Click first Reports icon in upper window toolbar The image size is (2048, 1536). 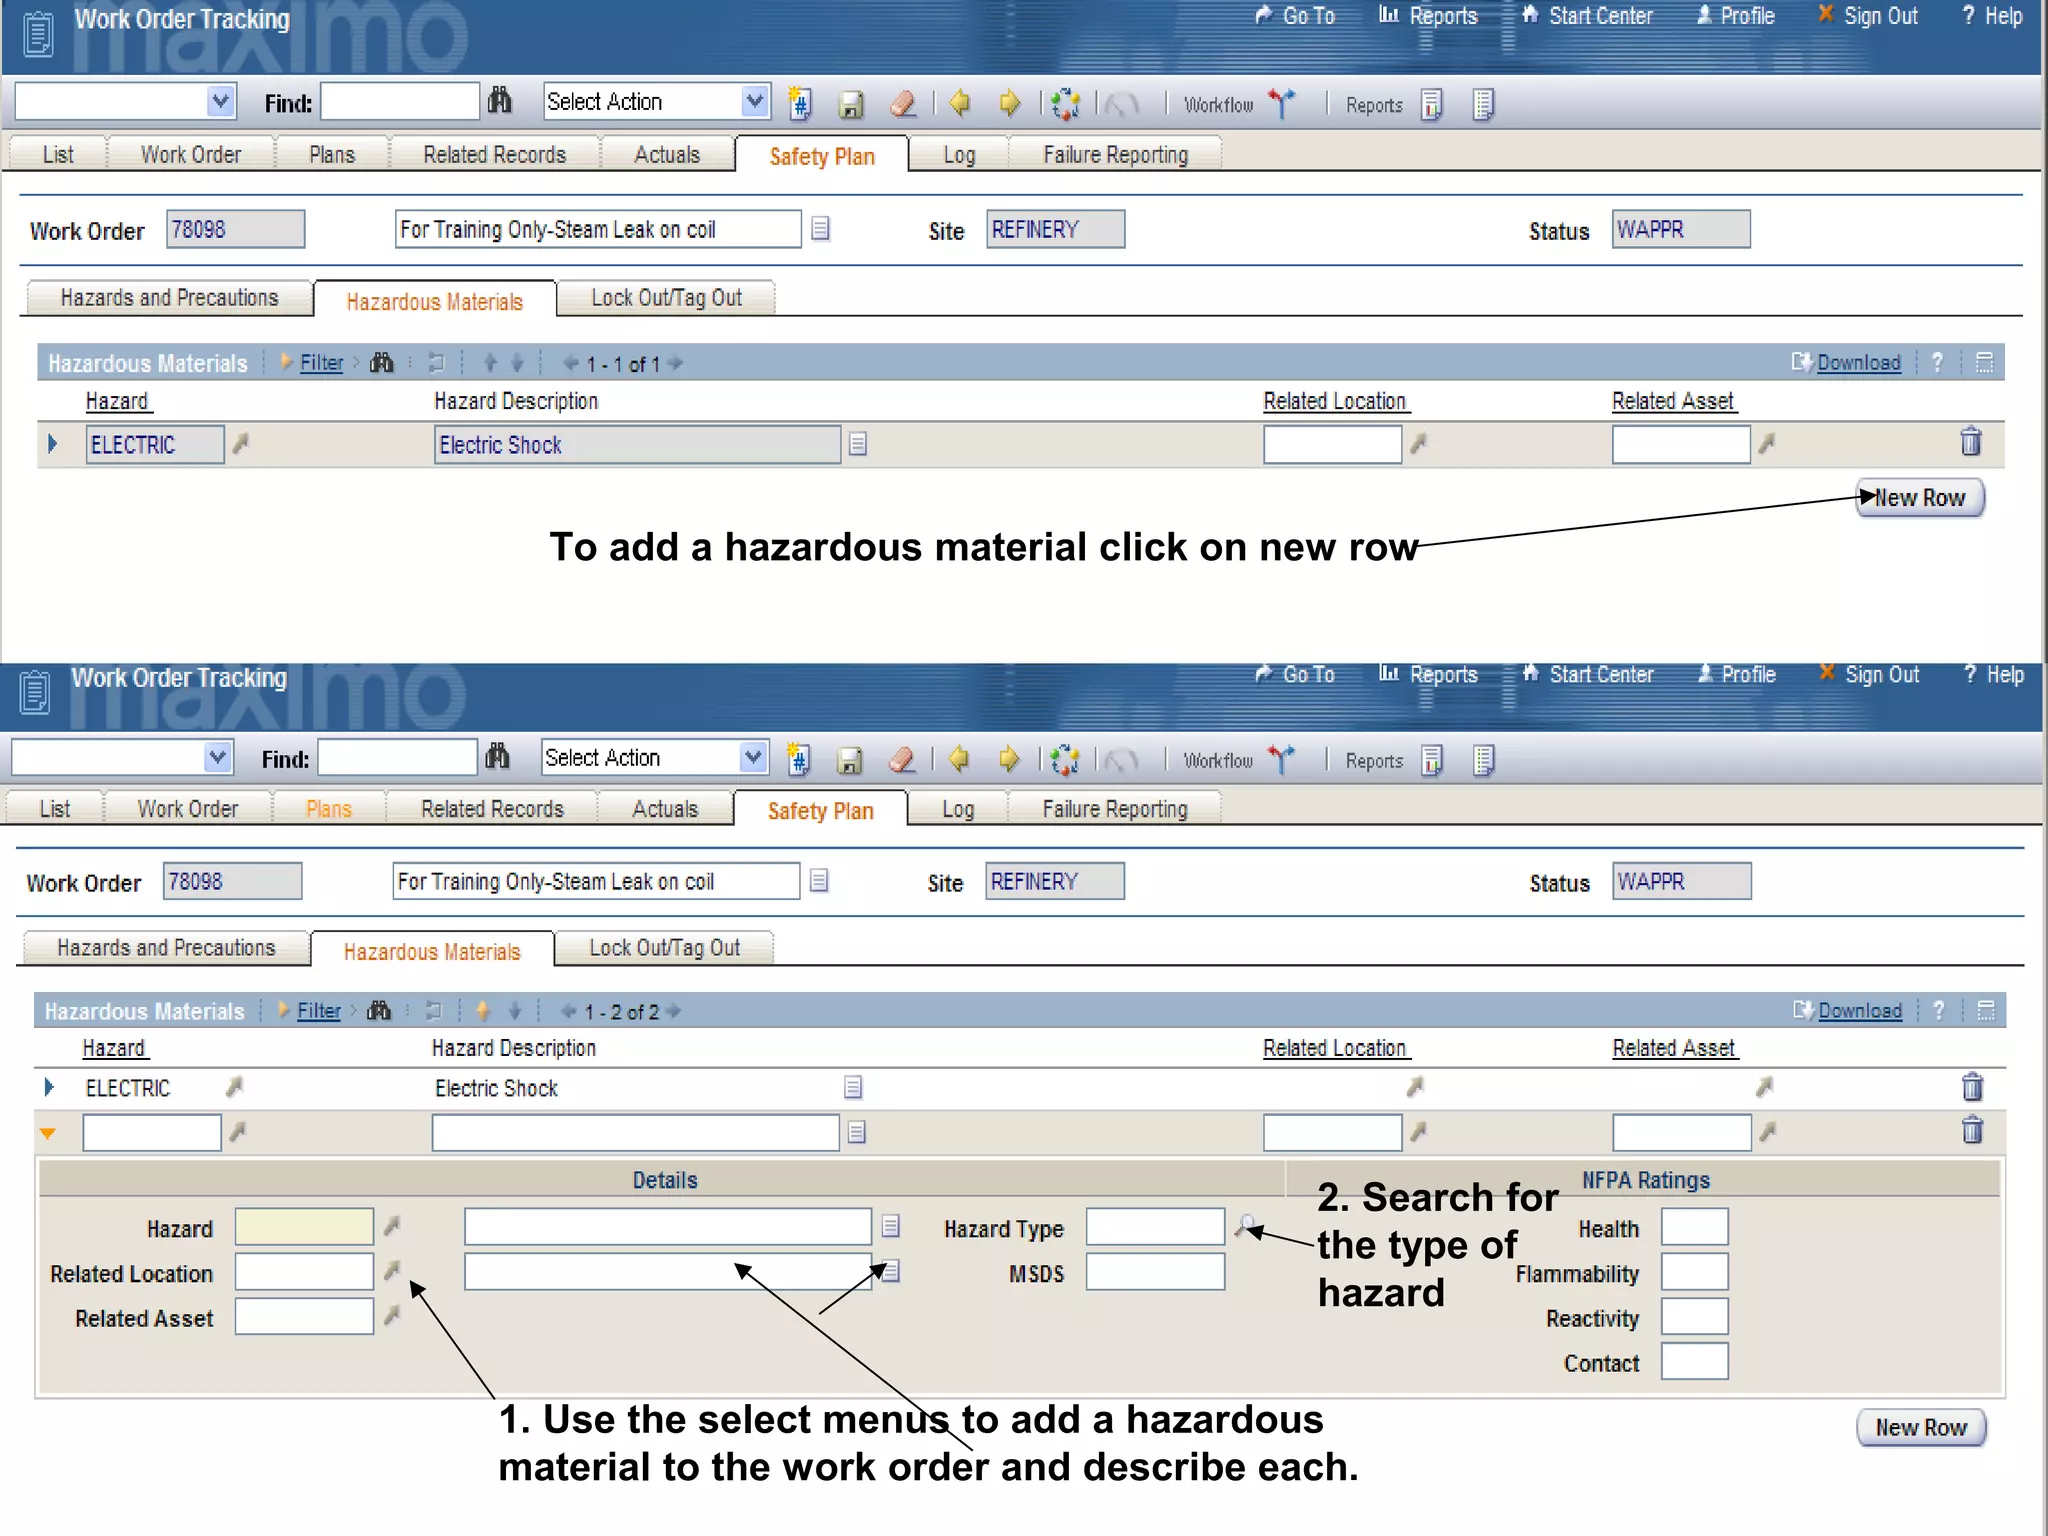[1431, 104]
